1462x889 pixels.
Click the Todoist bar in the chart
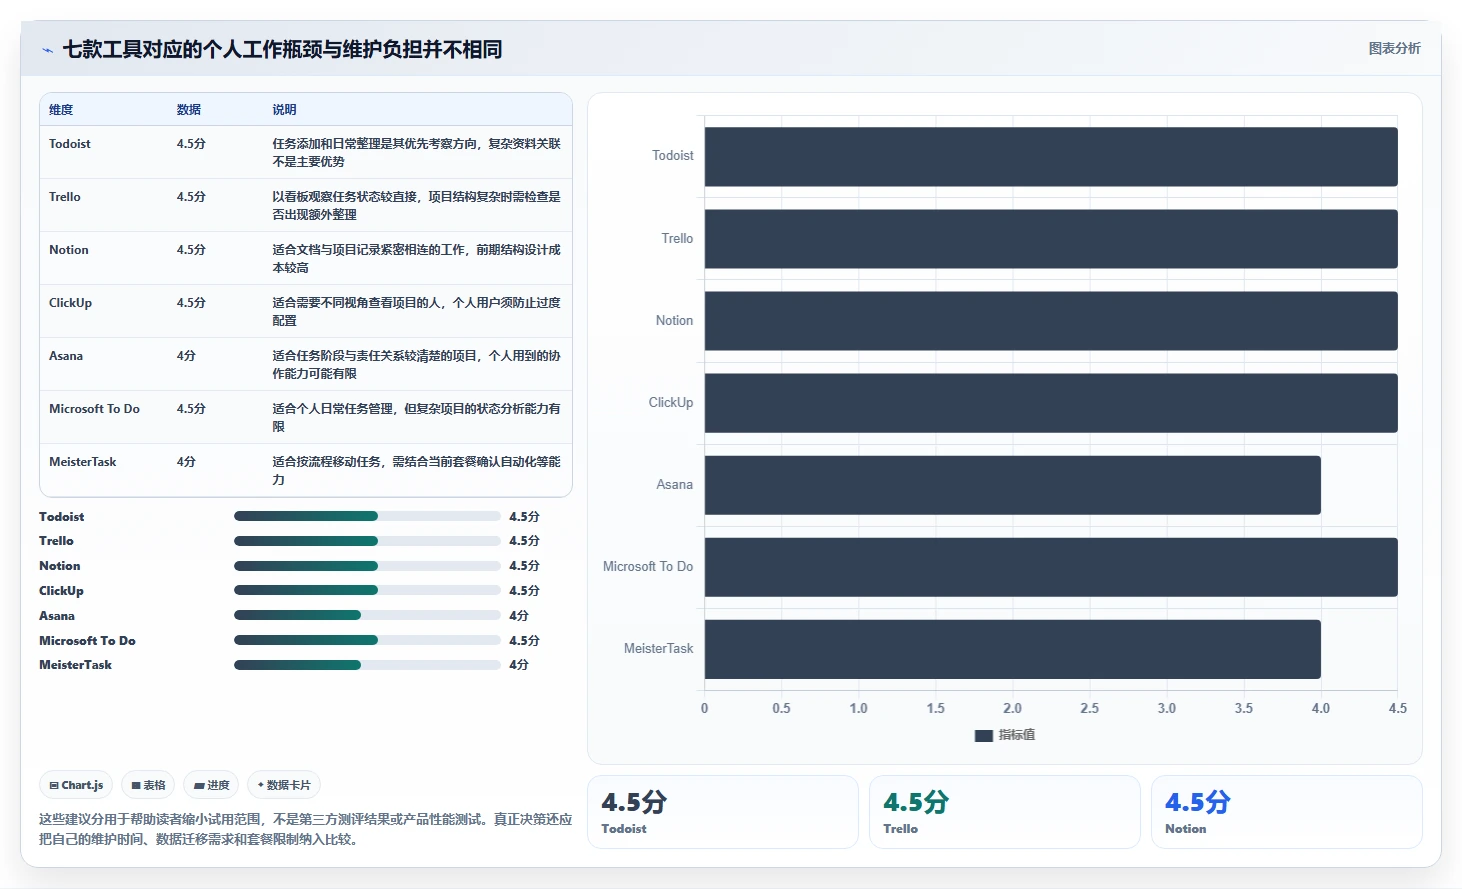1051,156
